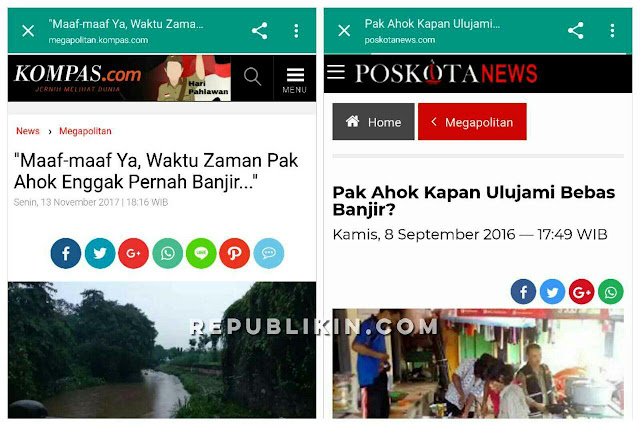Screen dimensions: 640x426
Task: Share the Kompas article via share icon
Action: pyautogui.click(x=259, y=31)
